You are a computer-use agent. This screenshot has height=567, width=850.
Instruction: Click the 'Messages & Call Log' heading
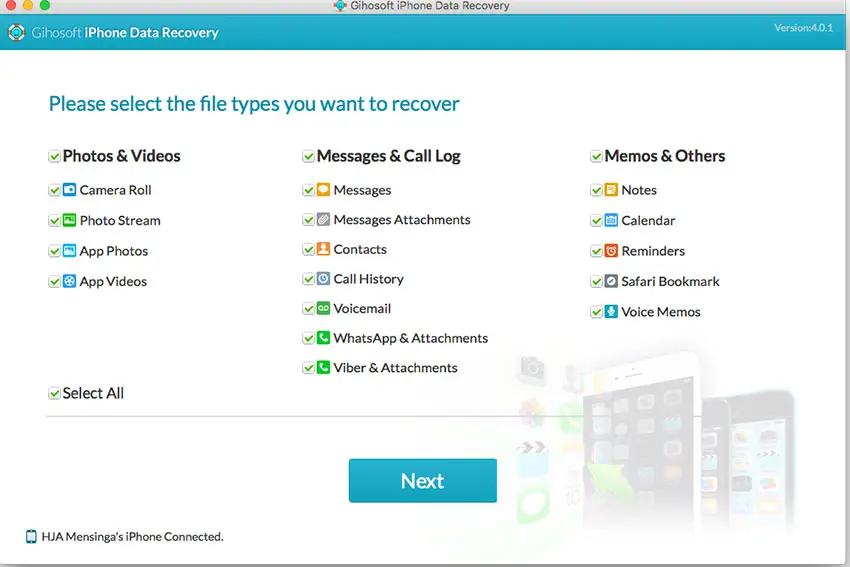click(389, 156)
